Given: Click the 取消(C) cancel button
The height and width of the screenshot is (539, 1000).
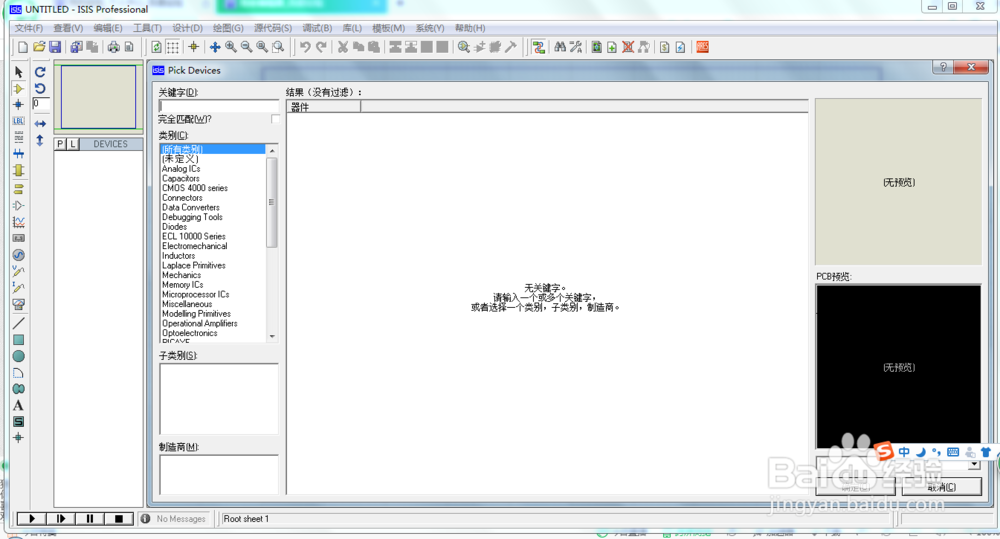Looking at the screenshot, I should click(x=941, y=487).
